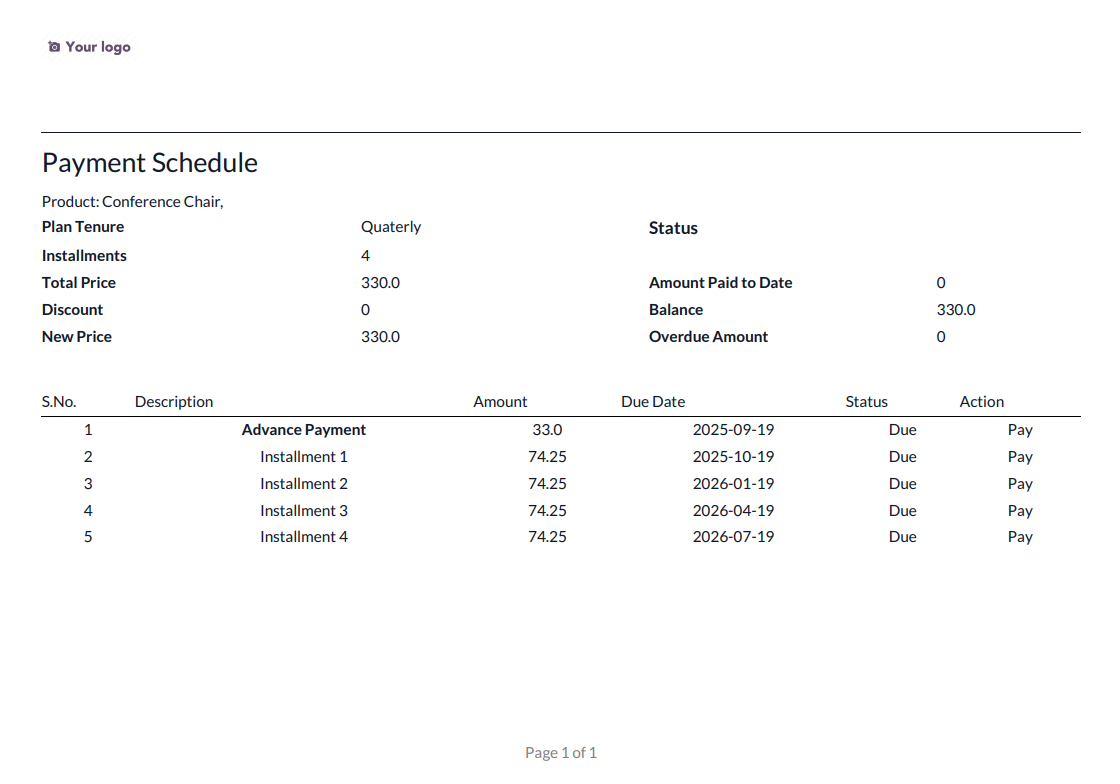The width and height of the screenshot is (1120, 784).
Task: Click the due date 2025-10-19
Action: (734, 457)
